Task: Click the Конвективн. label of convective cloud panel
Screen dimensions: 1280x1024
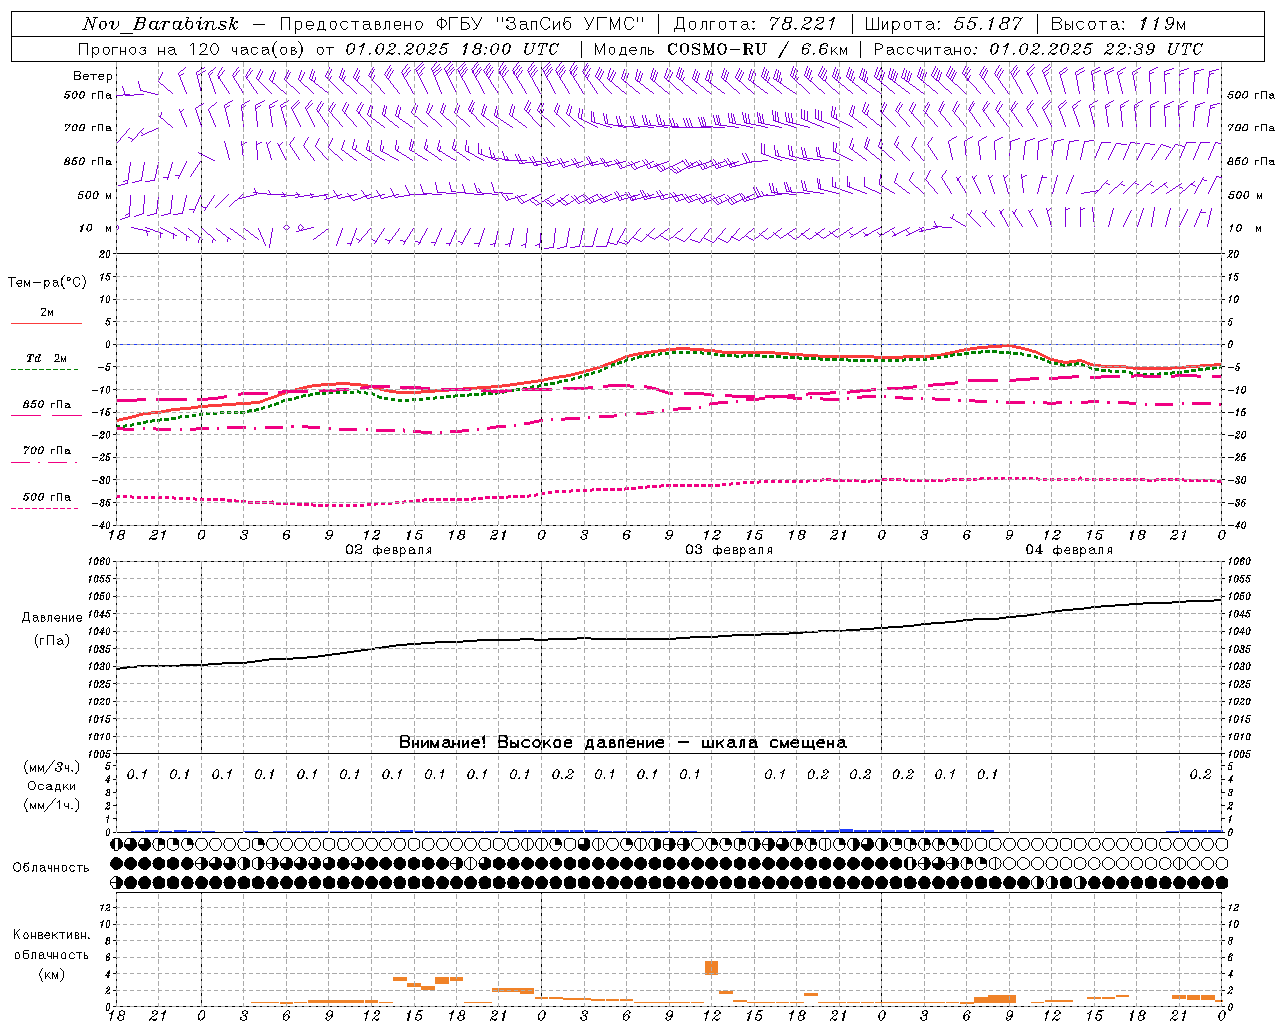Action: pyautogui.click(x=51, y=935)
